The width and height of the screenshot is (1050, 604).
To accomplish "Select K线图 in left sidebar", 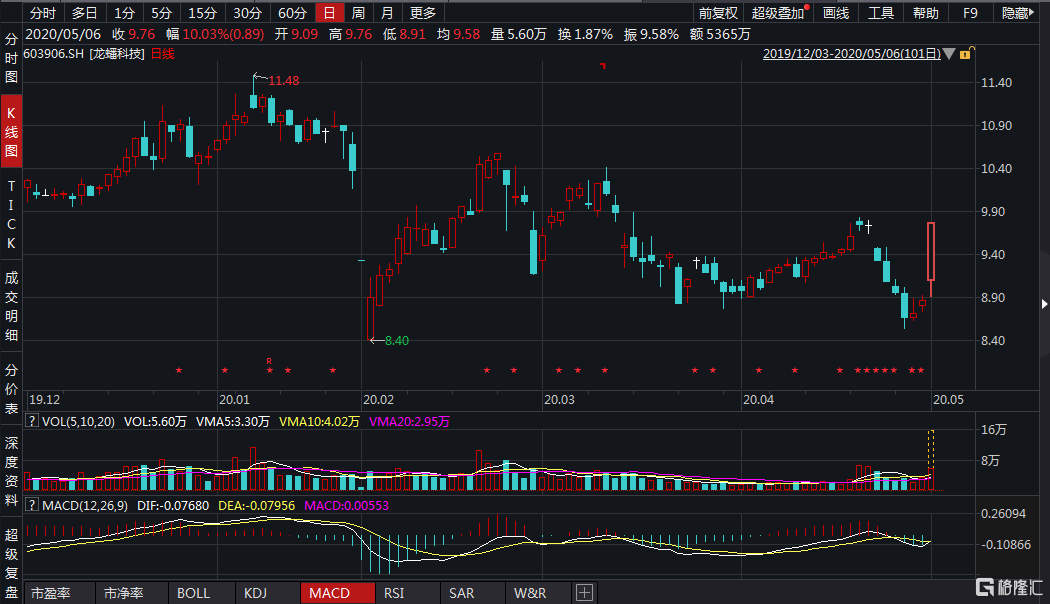I will (x=11, y=131).
